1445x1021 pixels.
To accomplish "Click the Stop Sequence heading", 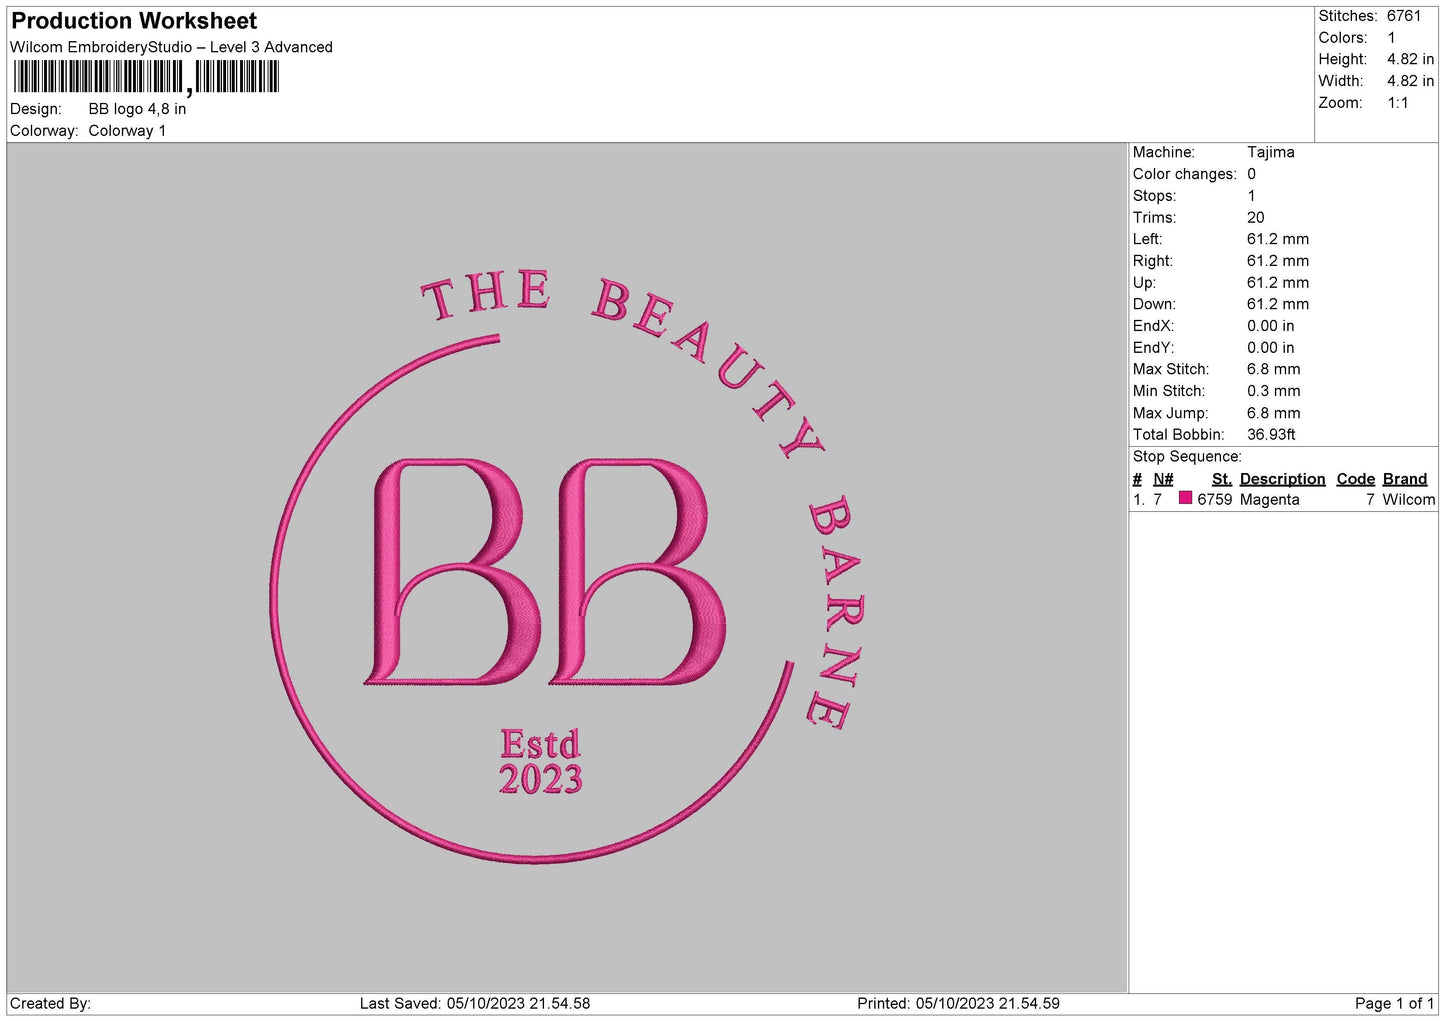I will tap(1187, 457).
